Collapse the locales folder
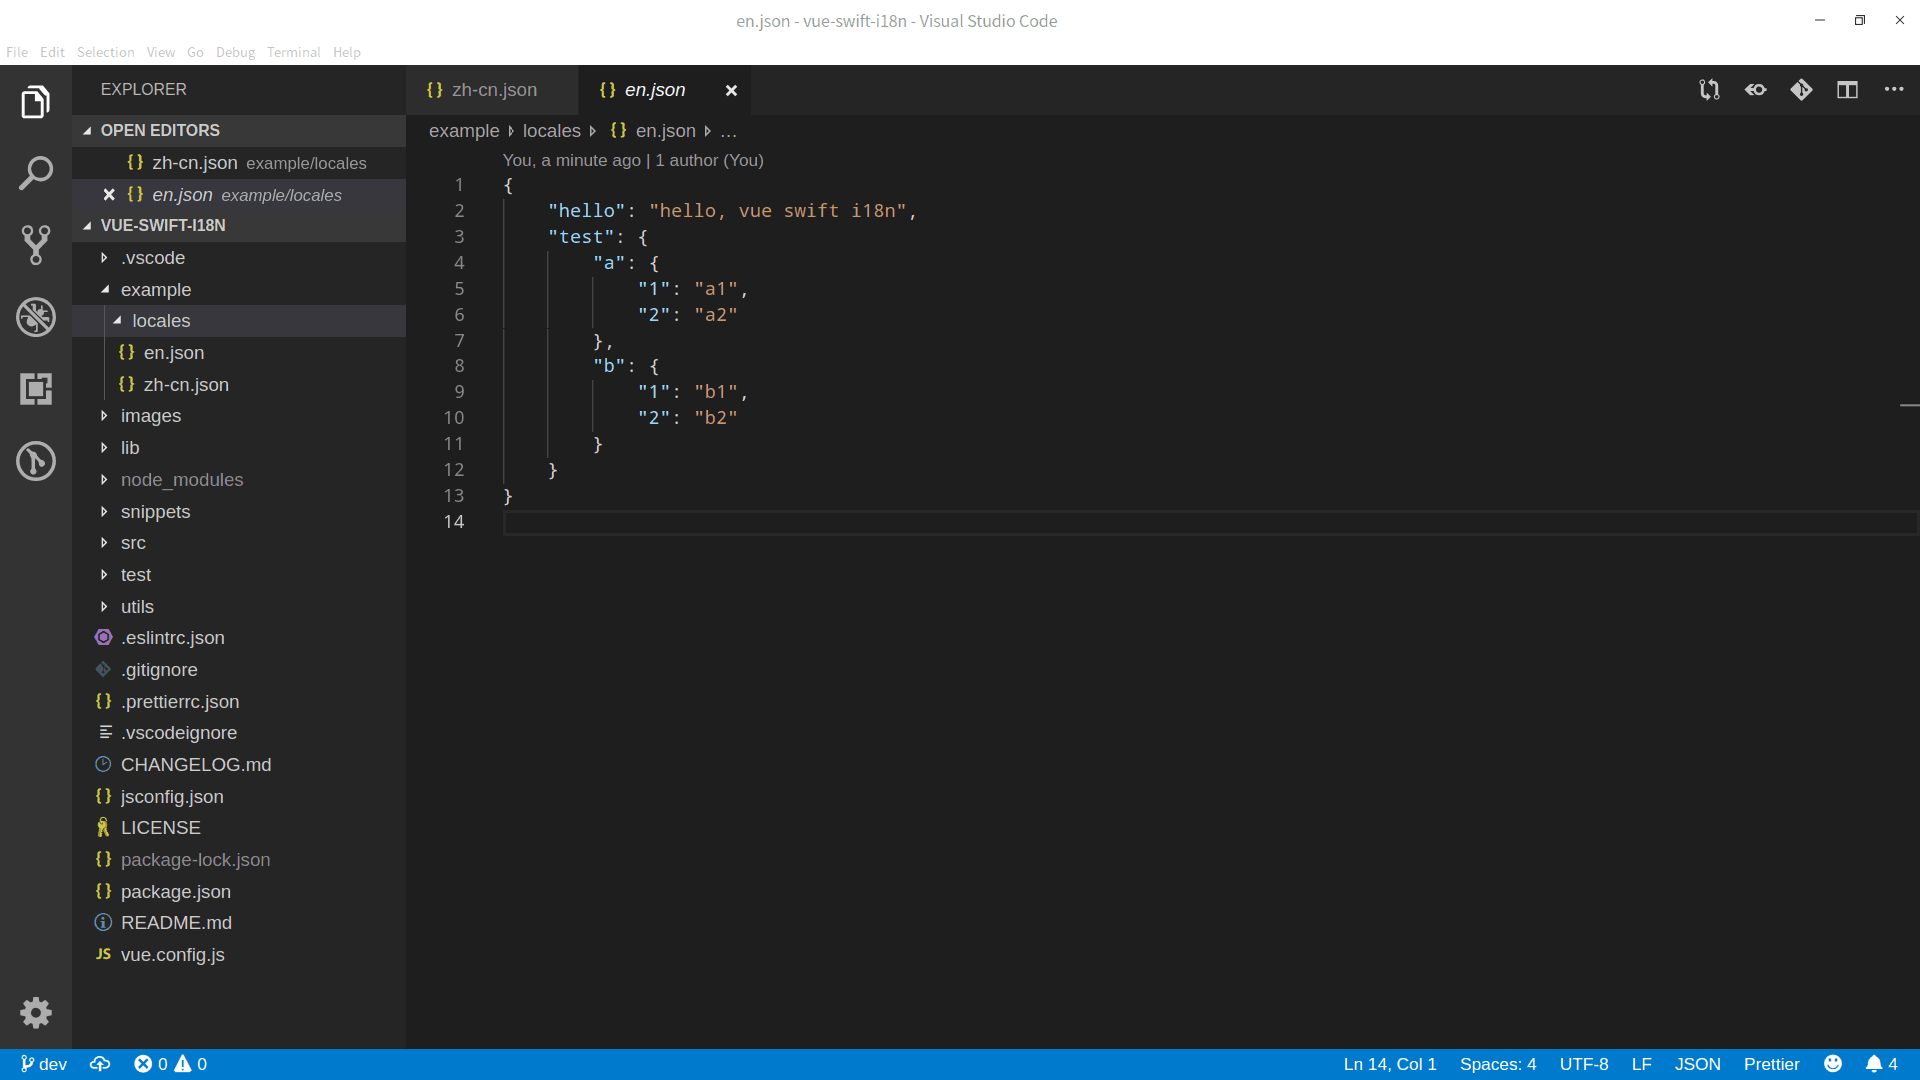Viewport: 1920px width, 1080px height. pos(160,321)
